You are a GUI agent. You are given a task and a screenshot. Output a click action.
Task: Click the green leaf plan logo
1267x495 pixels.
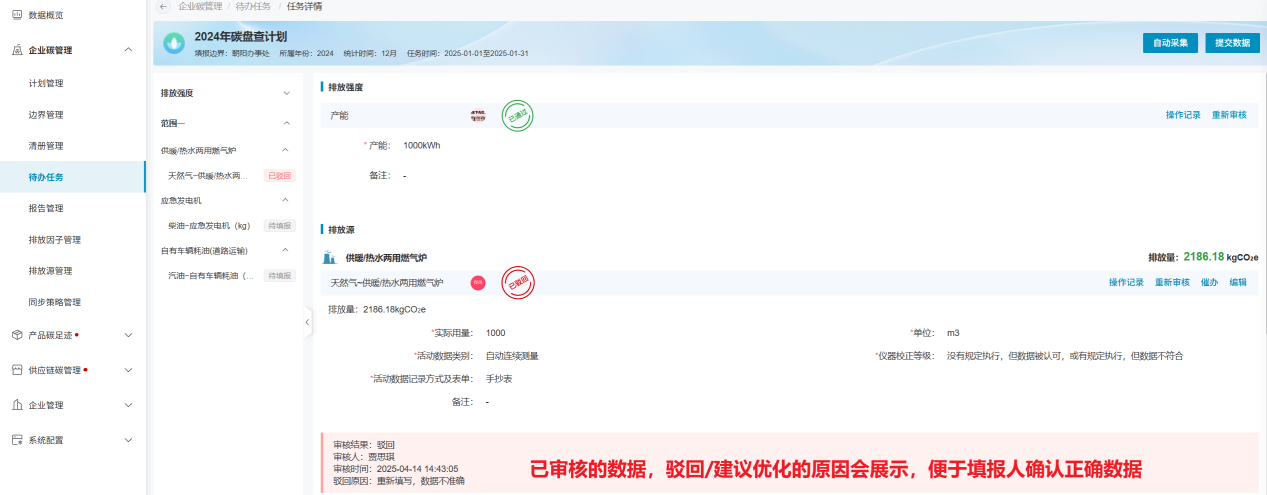click(x=174, y=43)
